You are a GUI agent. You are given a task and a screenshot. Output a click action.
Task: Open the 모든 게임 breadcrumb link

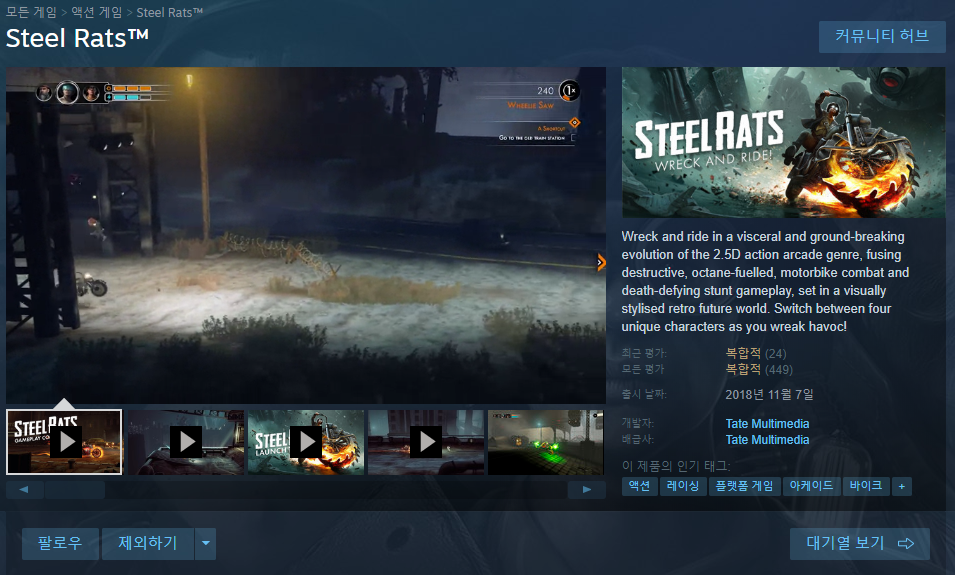tap(31, 12)
